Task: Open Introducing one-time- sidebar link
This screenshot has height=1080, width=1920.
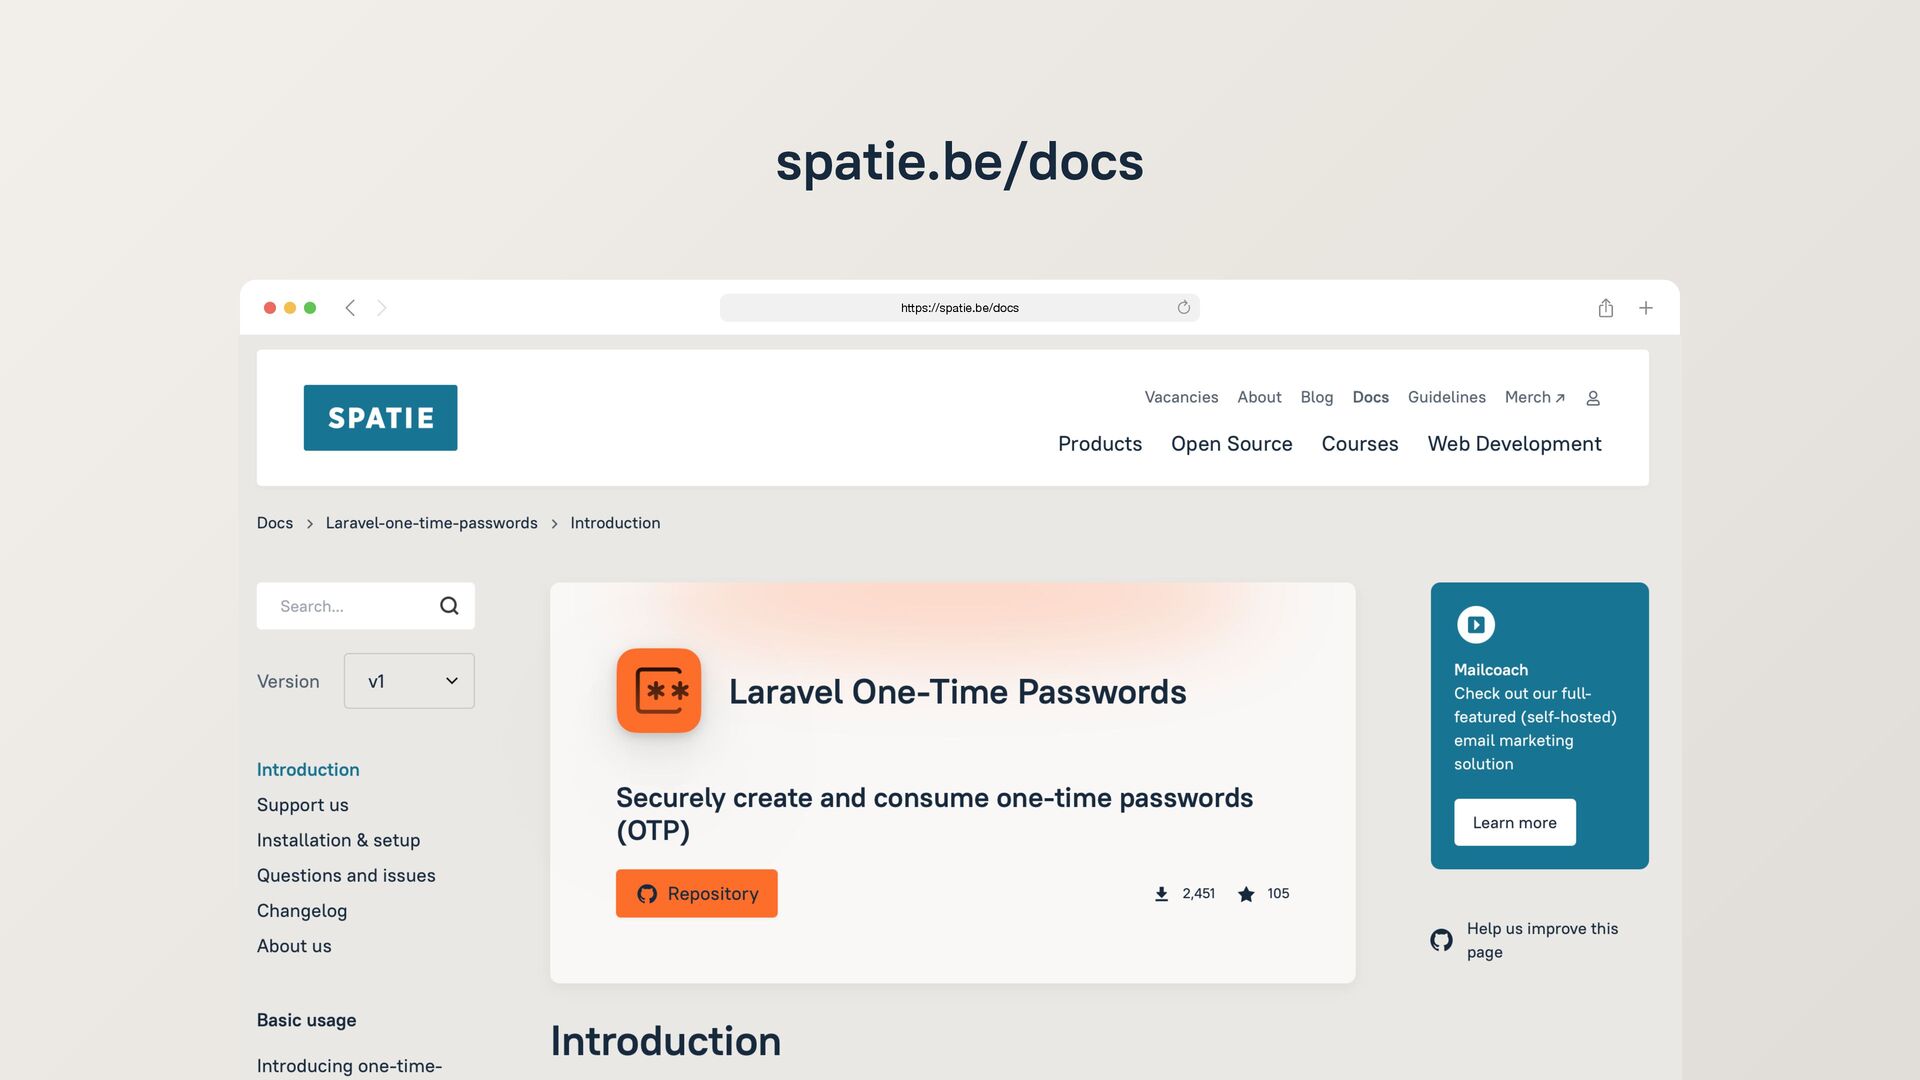Action: (349, 1066)
